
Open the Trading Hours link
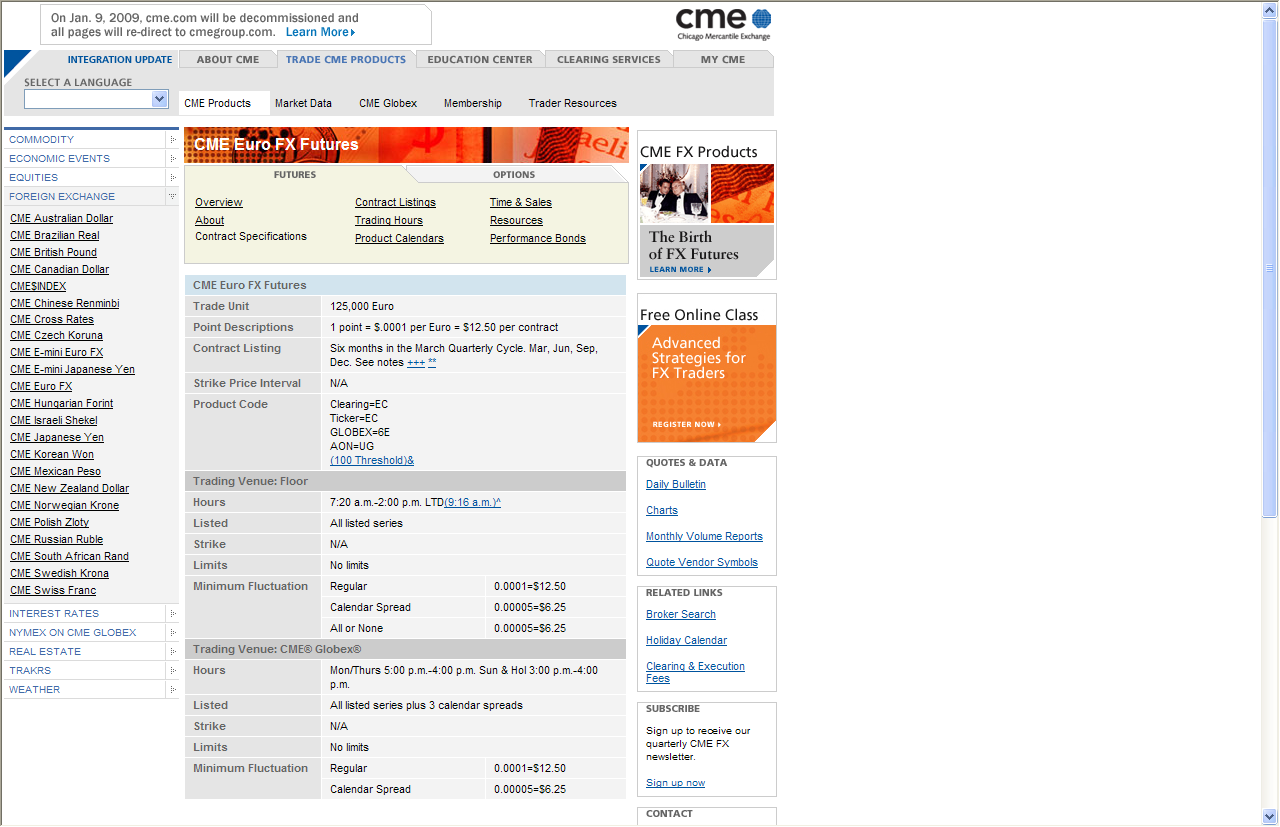[x=389, y=220]
